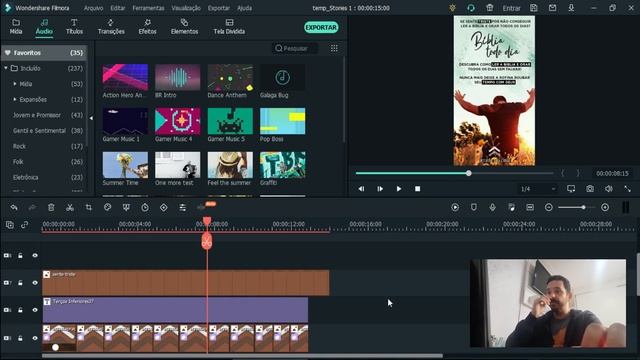Image resolution: width=640 pixels, height=360 pixels.
Task: Expand the Expansões subcategory
Action: coord(15,99)
